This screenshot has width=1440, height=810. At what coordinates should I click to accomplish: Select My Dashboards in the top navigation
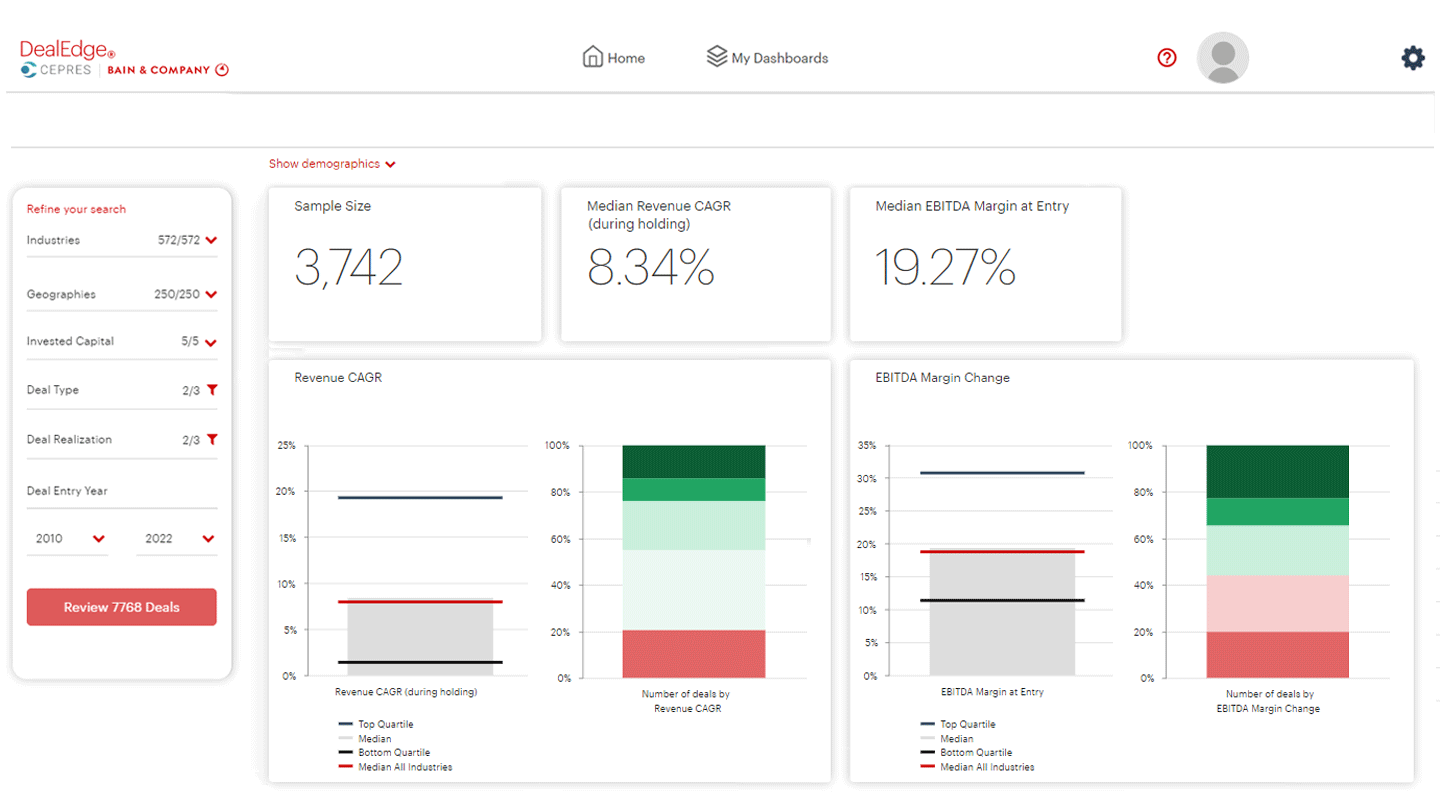coord(767,57)
